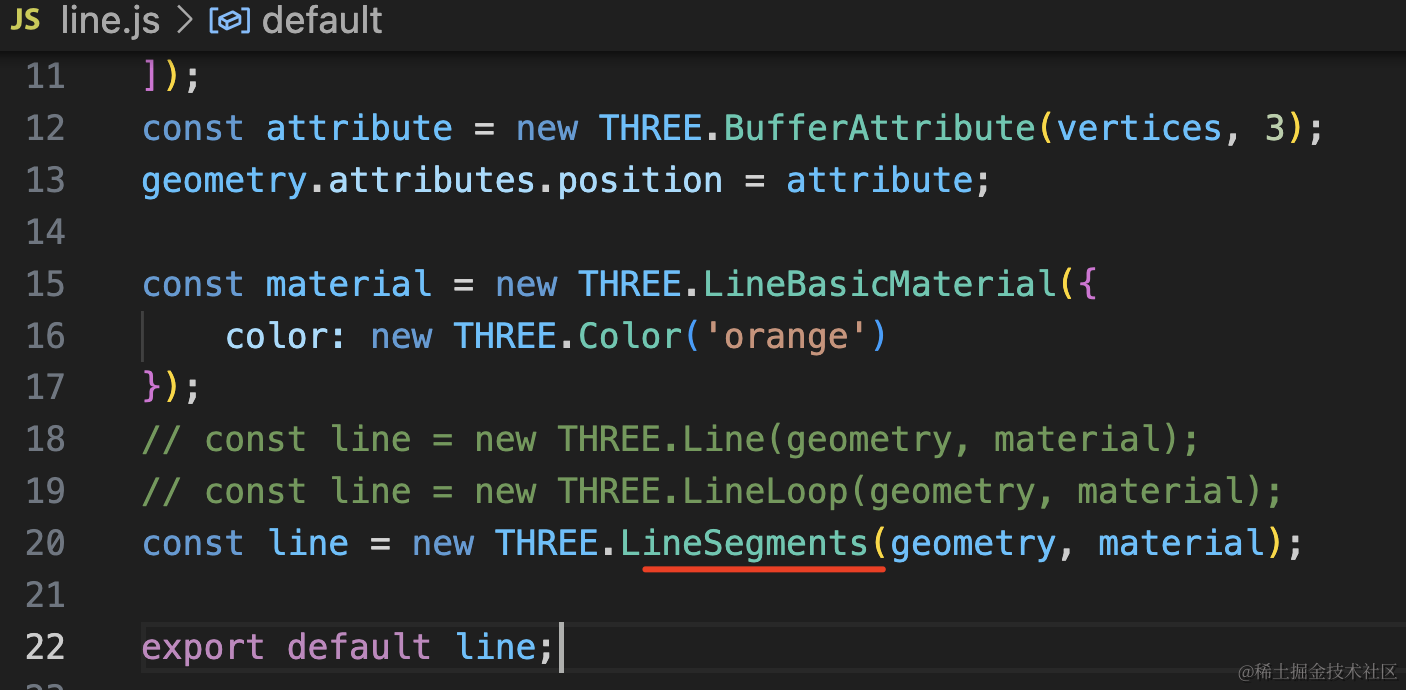The image size is (1406, 690).
Task: Click line number 22 in gutter
Action: tap(45, 647)
